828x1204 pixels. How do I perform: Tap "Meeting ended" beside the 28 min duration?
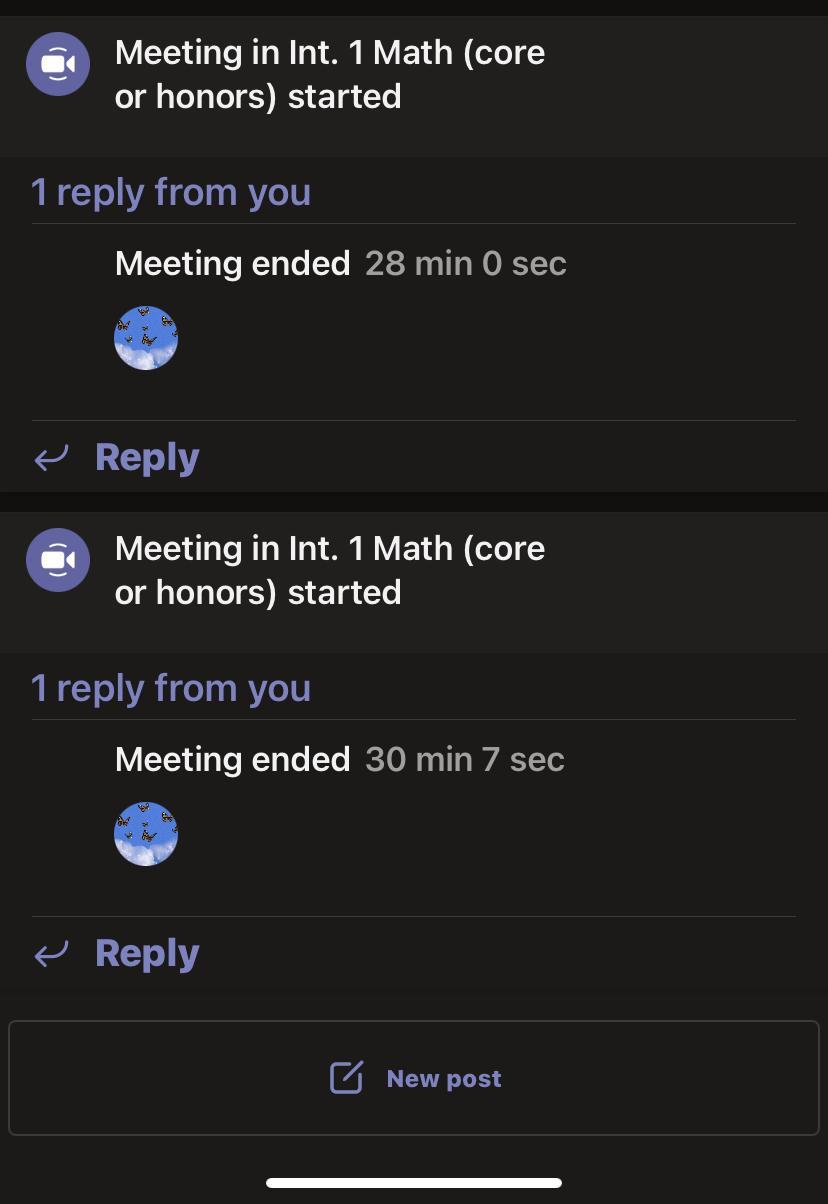(x=232, y=264)
